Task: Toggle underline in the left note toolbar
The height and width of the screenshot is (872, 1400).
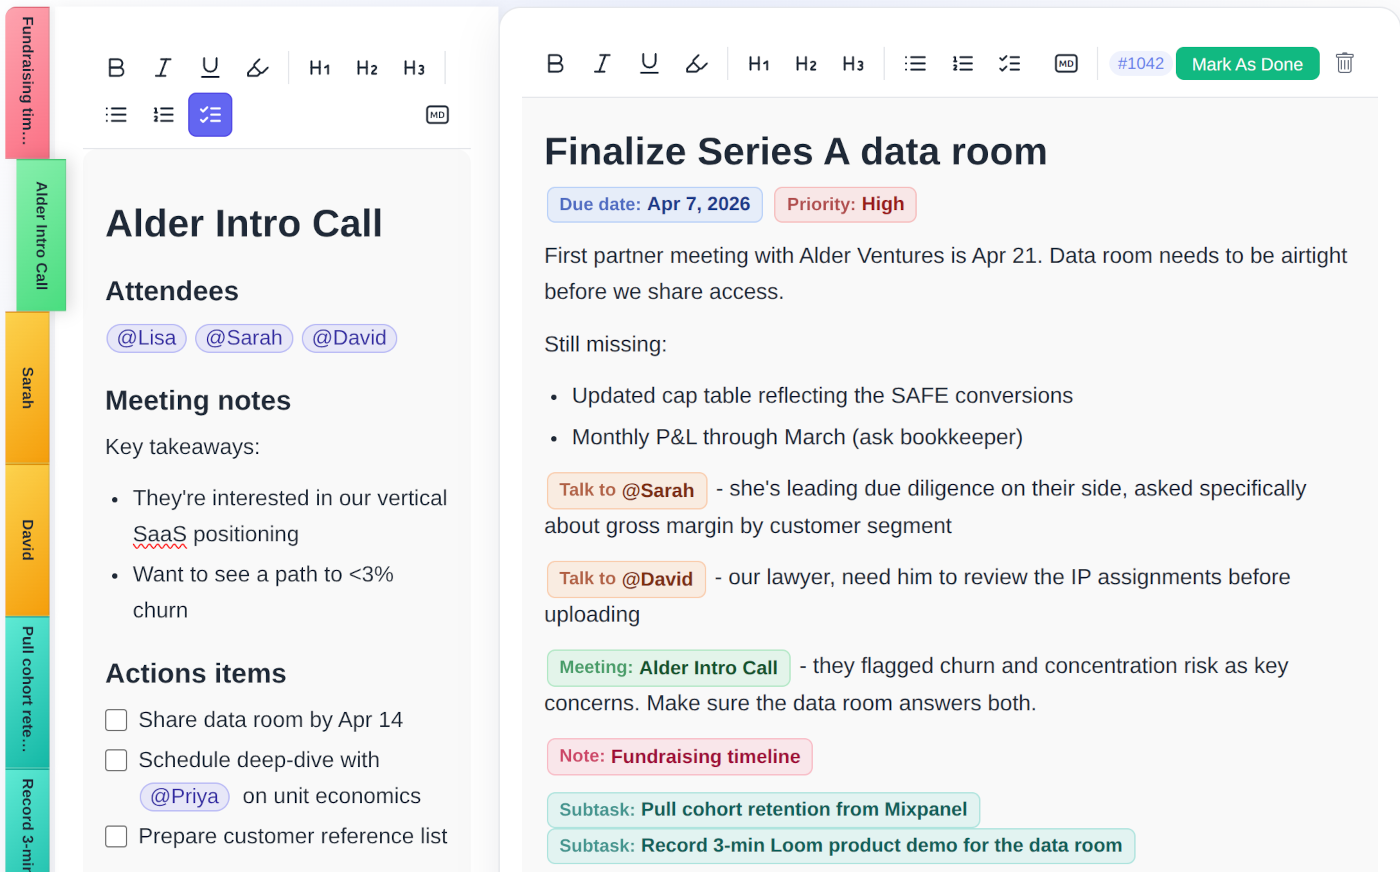Action: (x=210, y=68)
